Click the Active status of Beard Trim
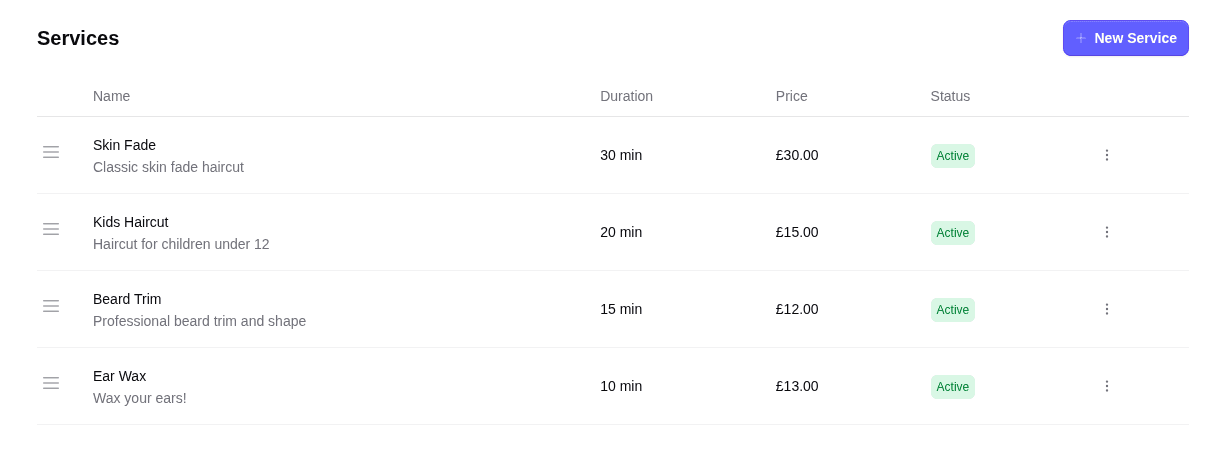 pos(952,310)
